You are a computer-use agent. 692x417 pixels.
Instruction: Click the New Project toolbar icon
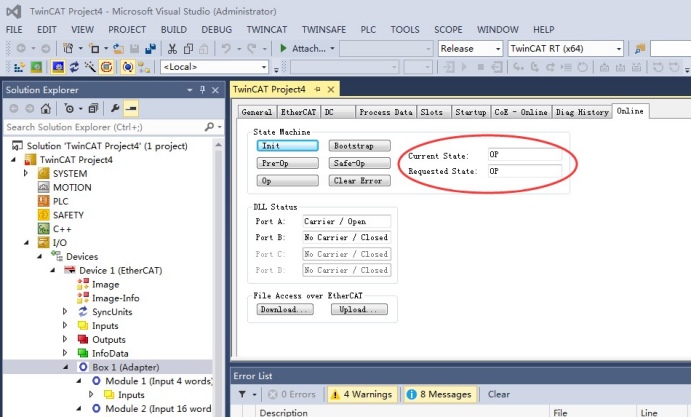tap(68, 48)
